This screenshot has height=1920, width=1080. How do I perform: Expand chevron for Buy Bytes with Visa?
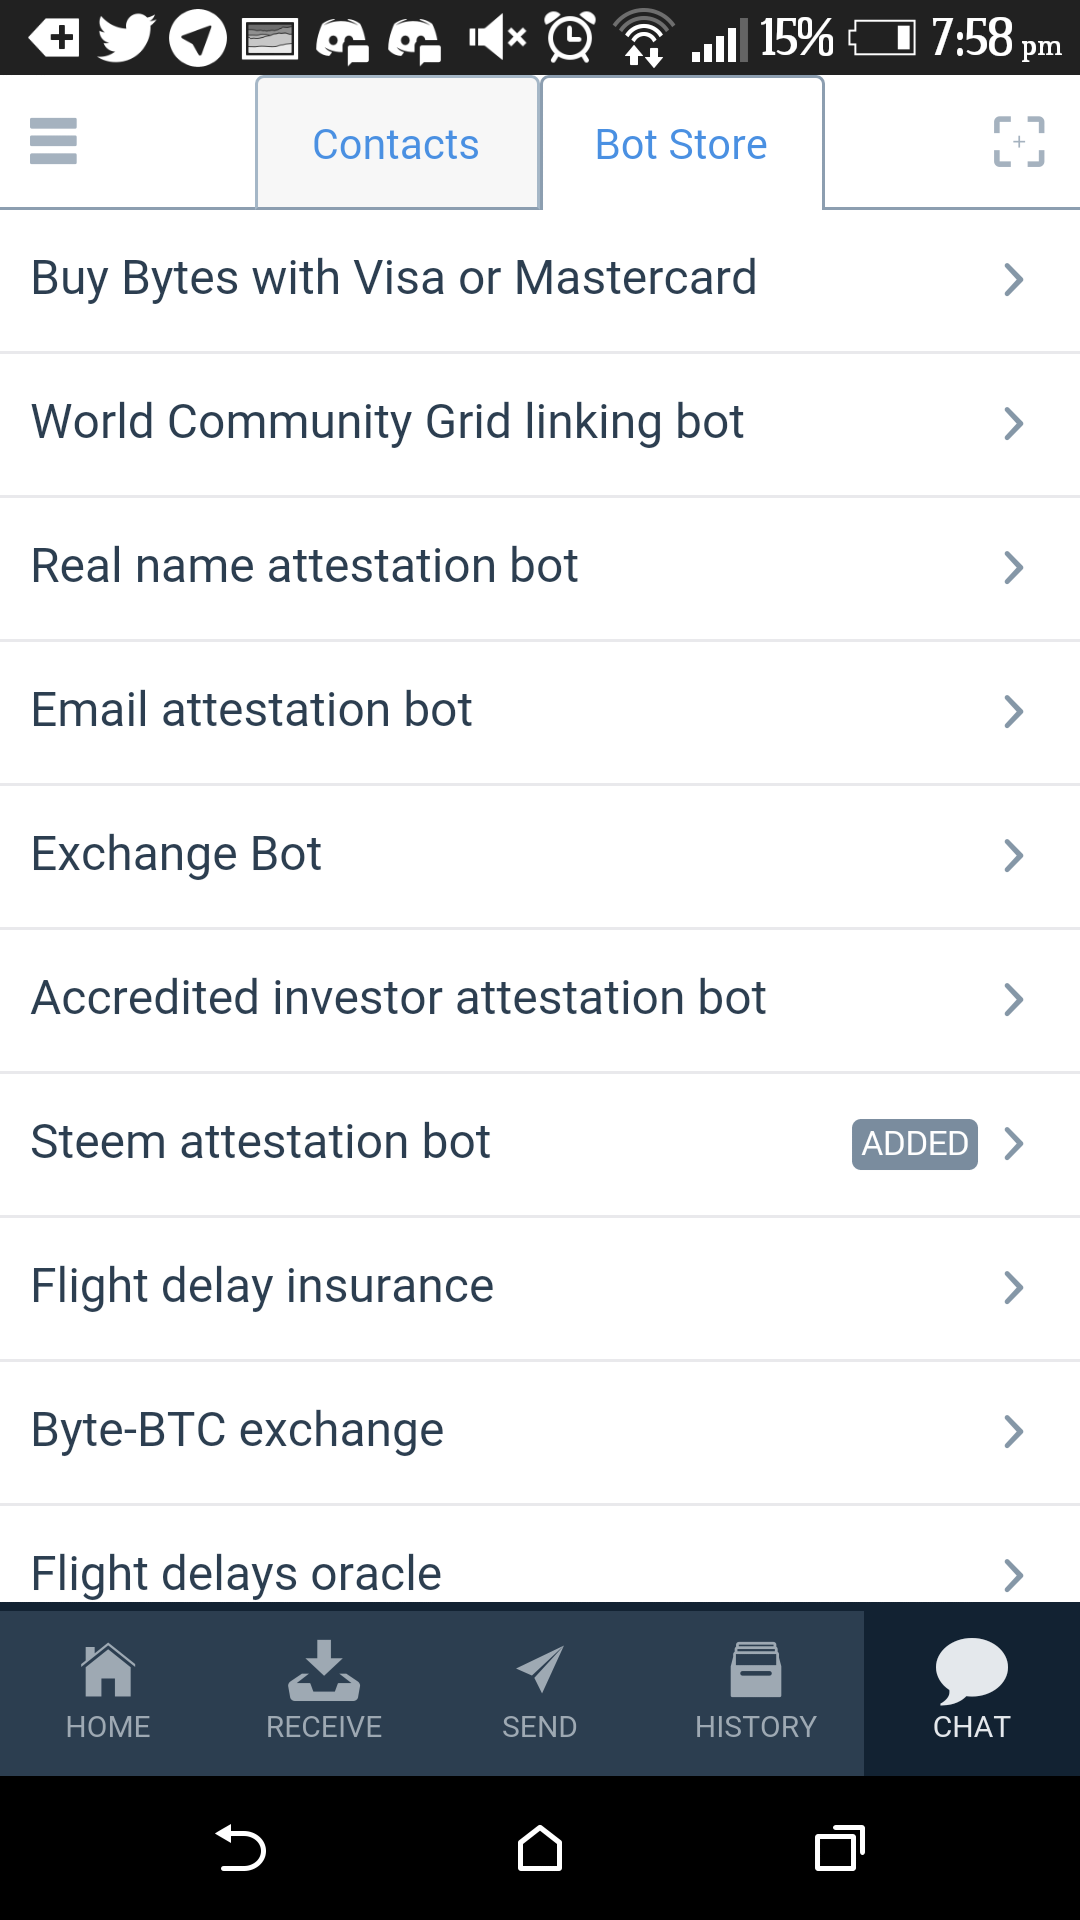1013,280
